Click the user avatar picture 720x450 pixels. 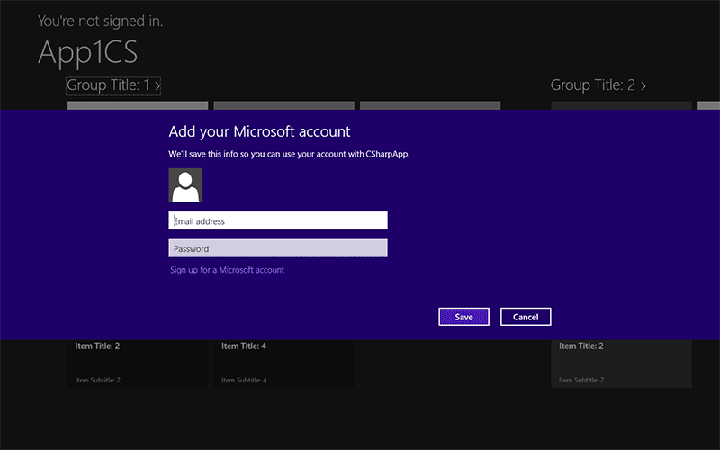tap(185, 185)
